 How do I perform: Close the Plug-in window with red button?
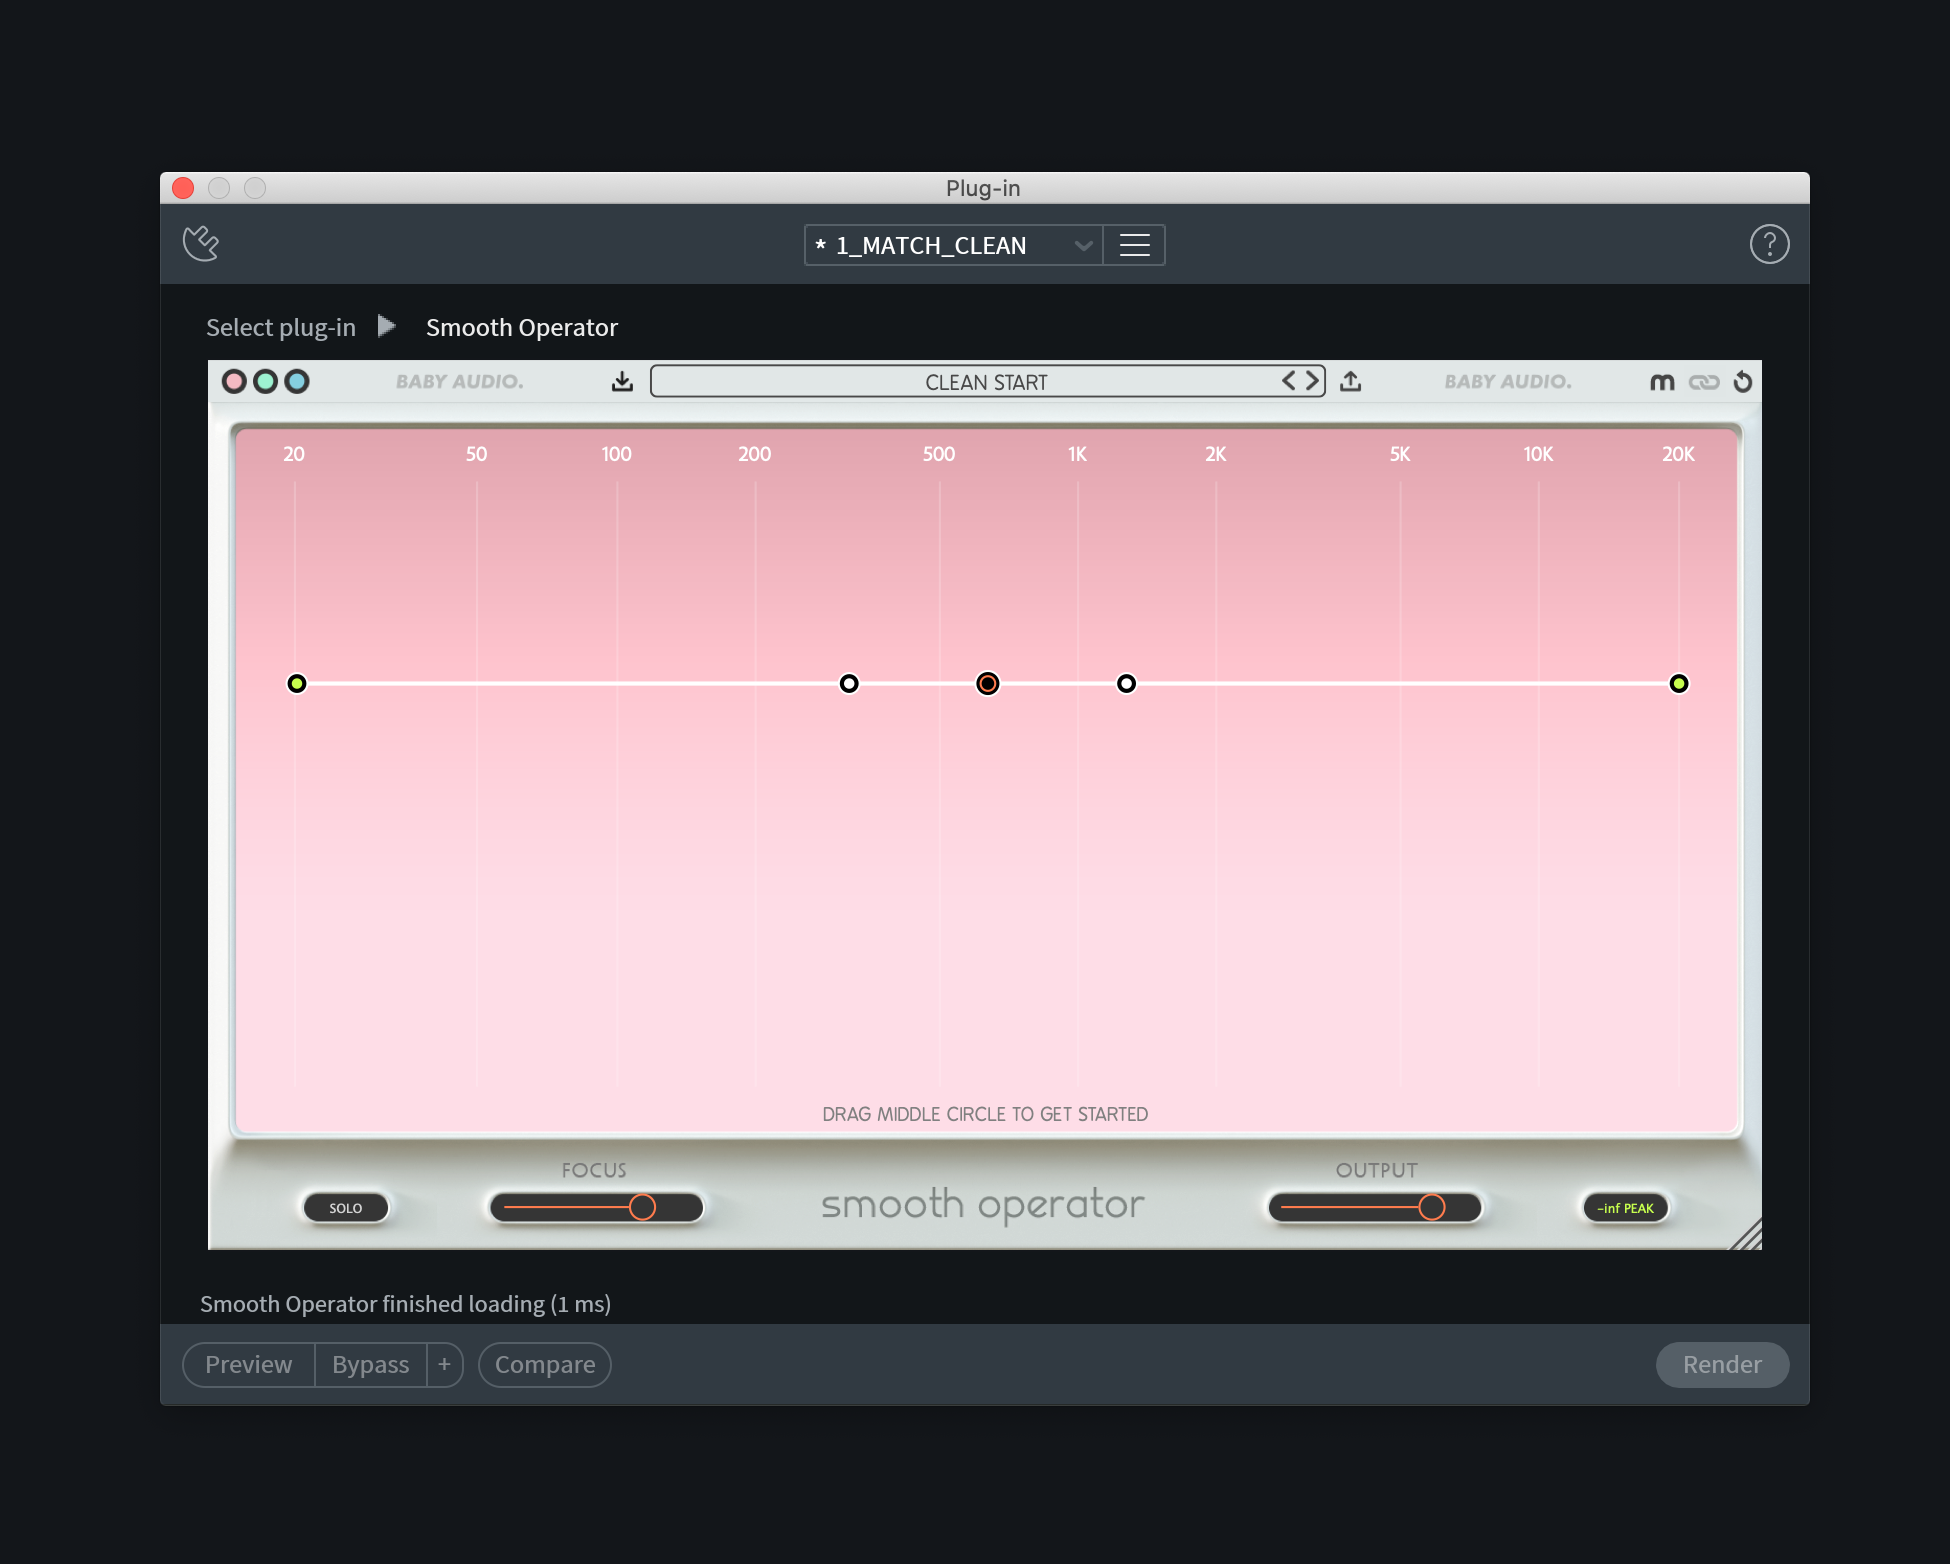click(183, 188)
